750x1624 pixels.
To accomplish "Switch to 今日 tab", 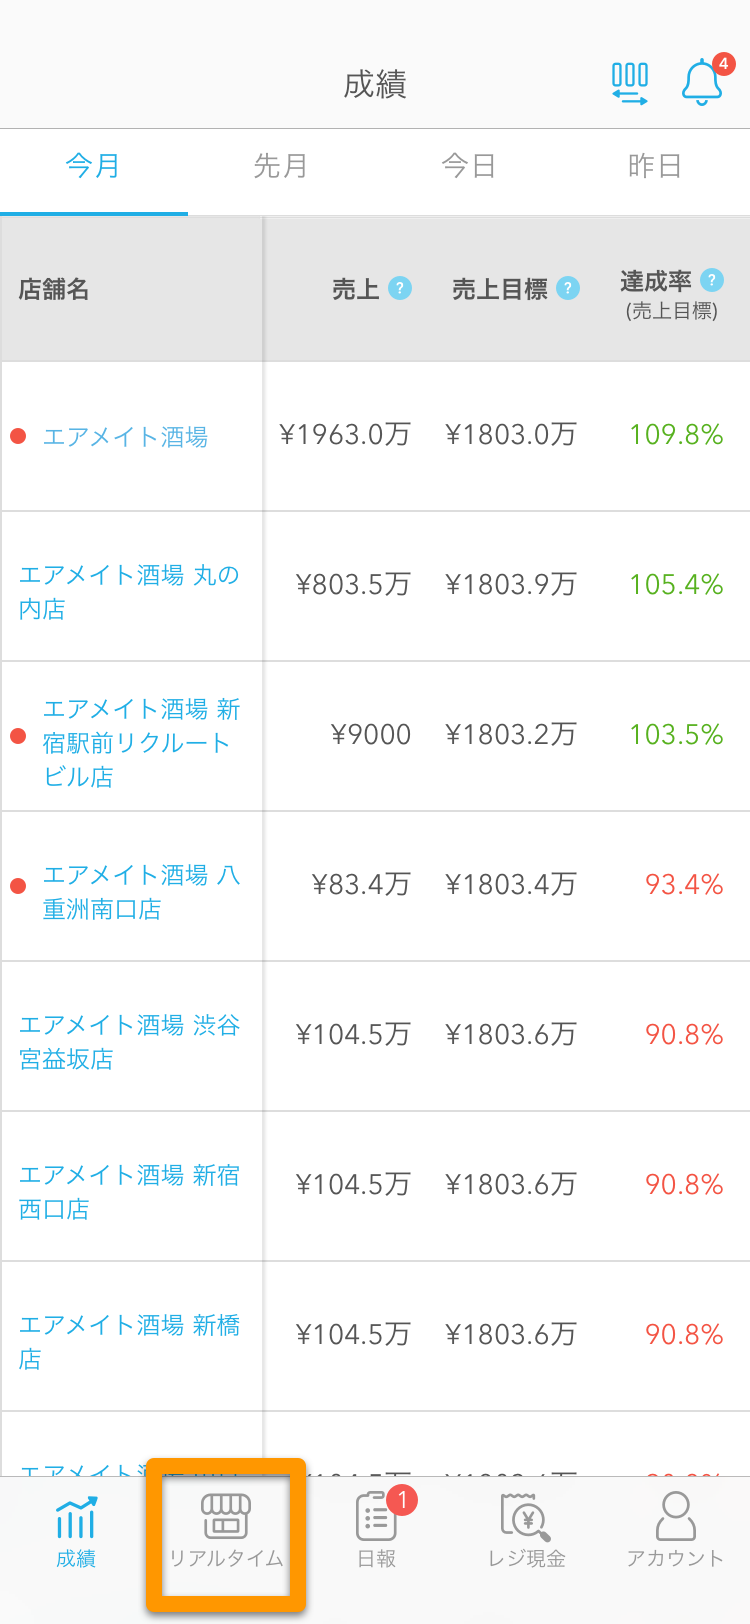I will point(468,166).
